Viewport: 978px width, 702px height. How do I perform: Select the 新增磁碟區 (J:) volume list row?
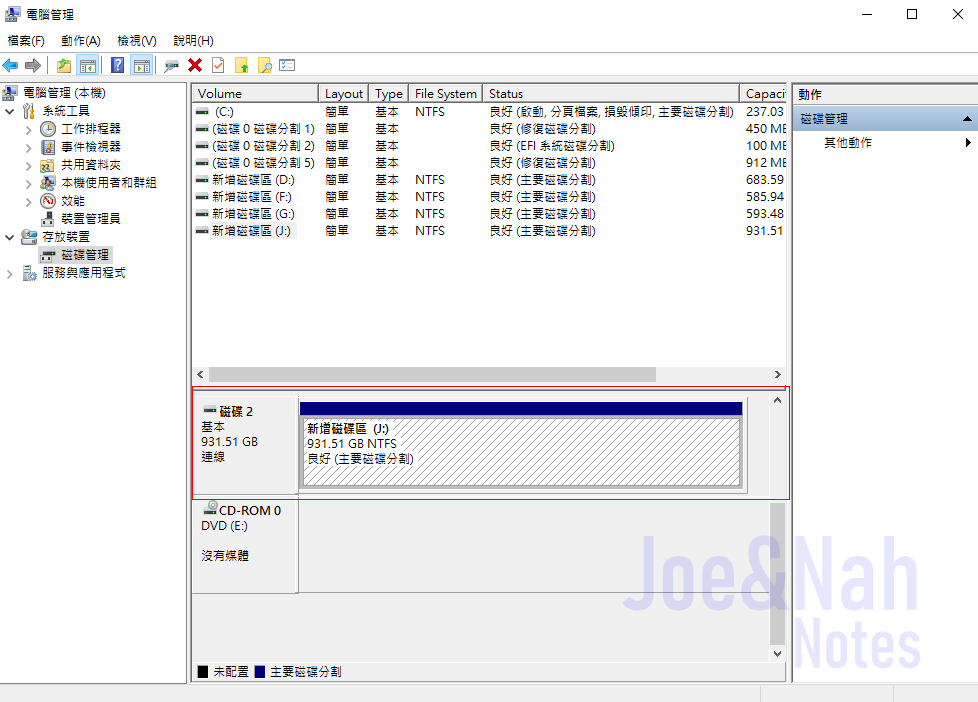pos(490,231)
